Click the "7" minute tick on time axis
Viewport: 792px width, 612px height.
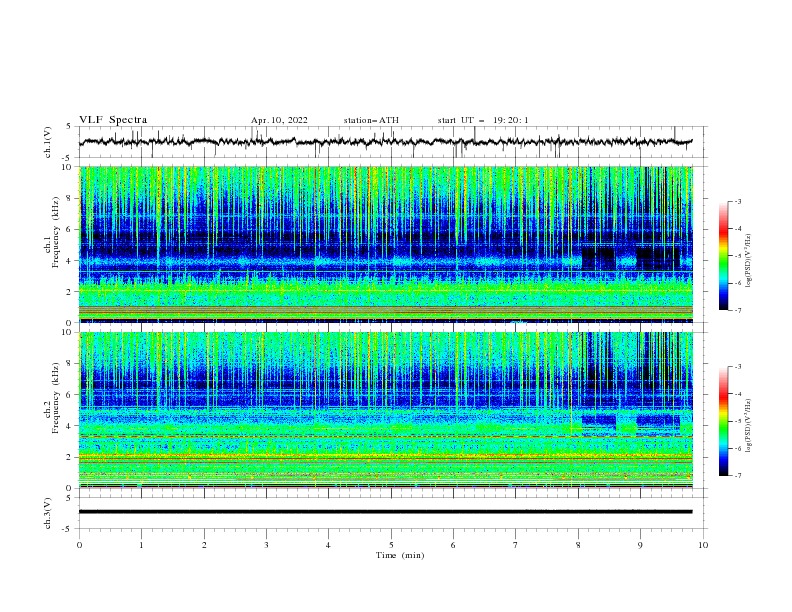click(515, 545)
